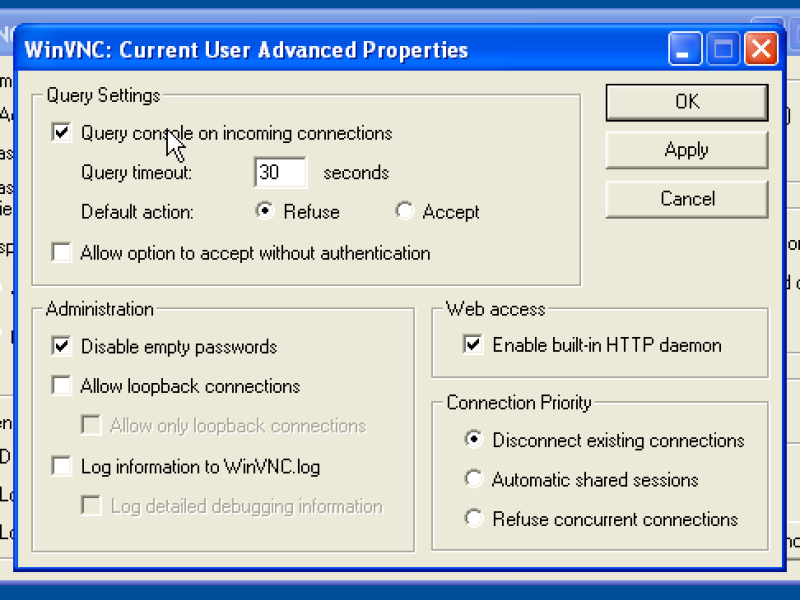Viewport: 800px width, 600px height.
Task: Enable accept without authentication option
Action: (61, 253)
